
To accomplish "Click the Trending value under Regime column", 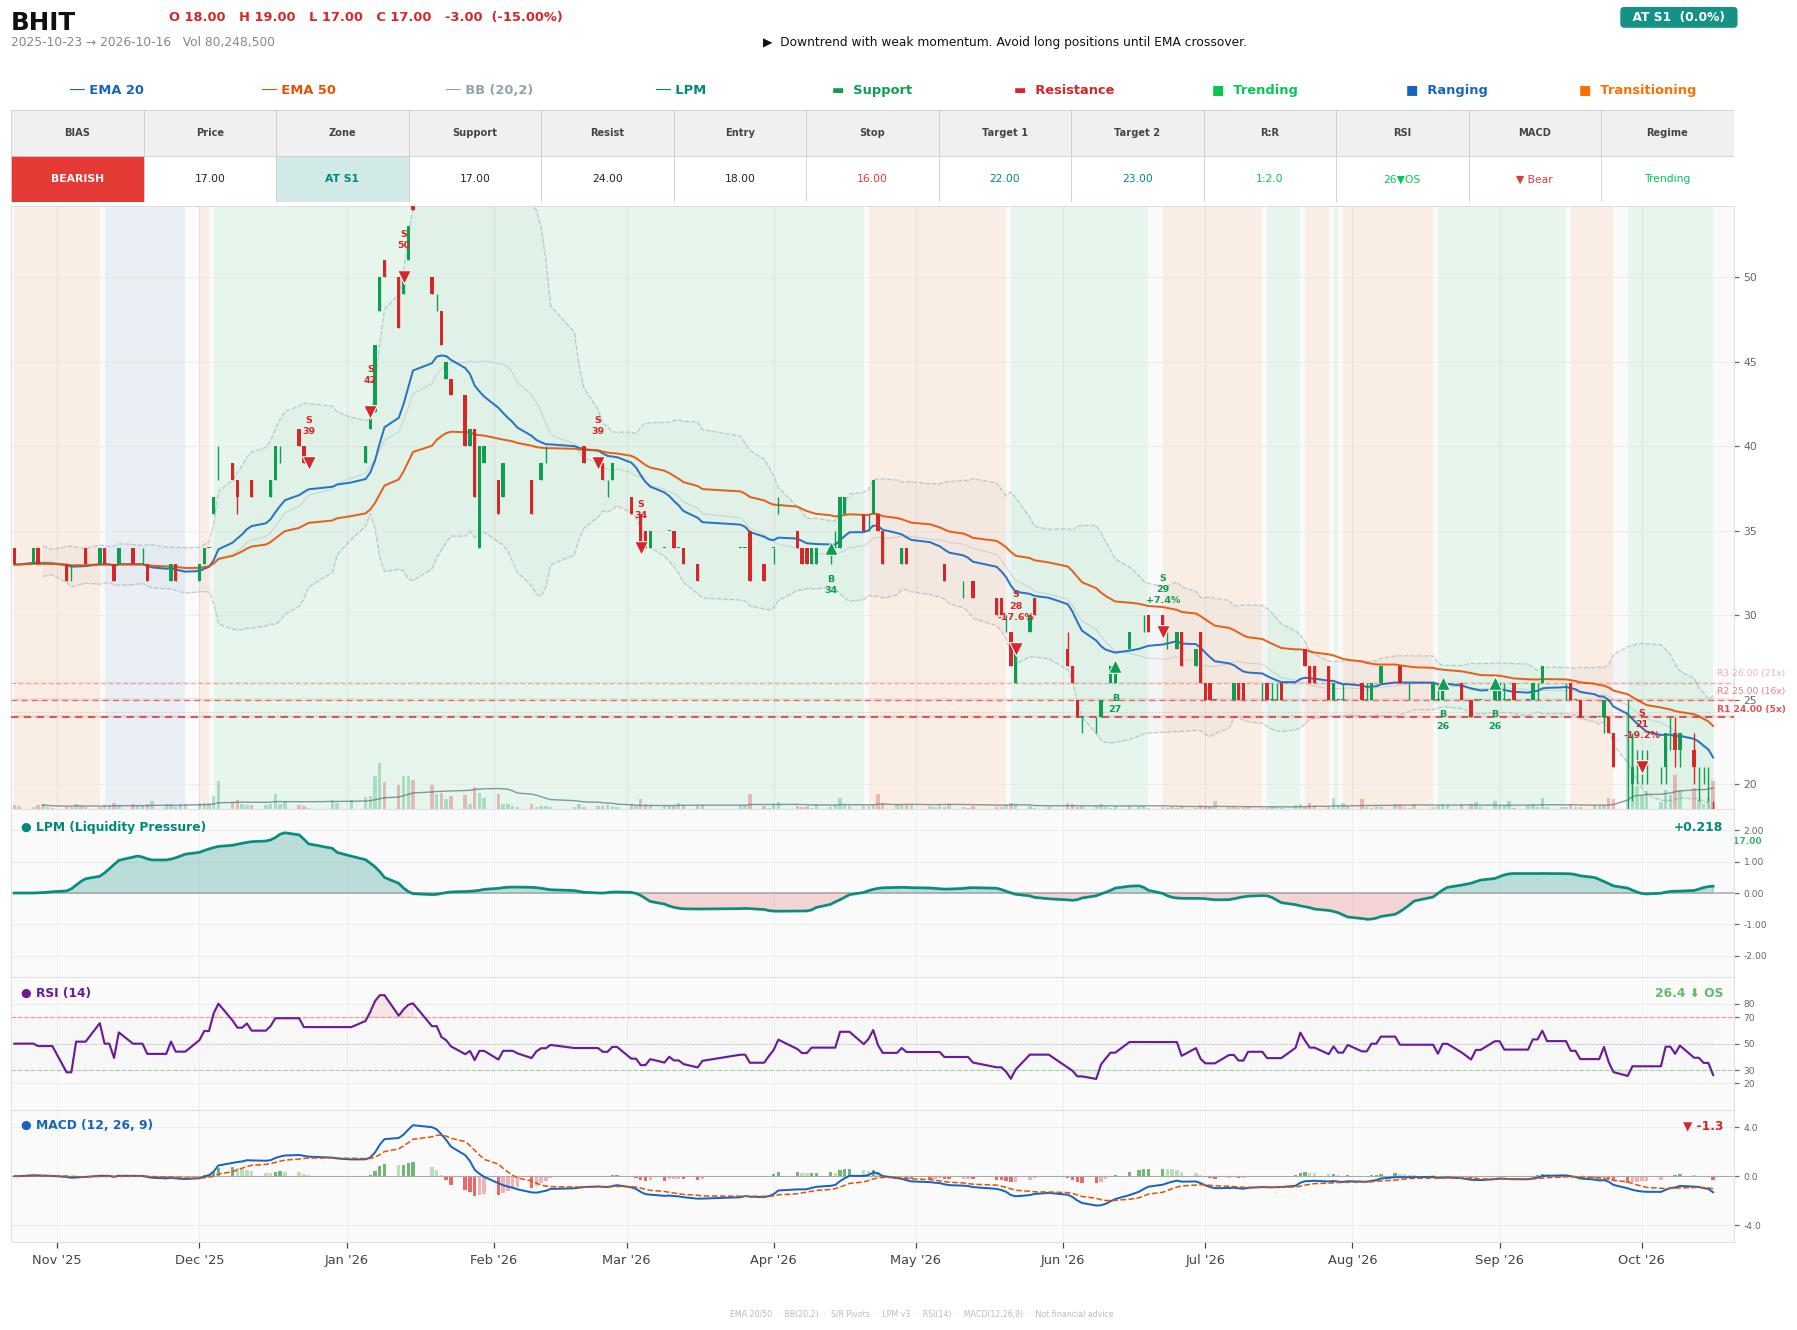I will [1667, 179].
